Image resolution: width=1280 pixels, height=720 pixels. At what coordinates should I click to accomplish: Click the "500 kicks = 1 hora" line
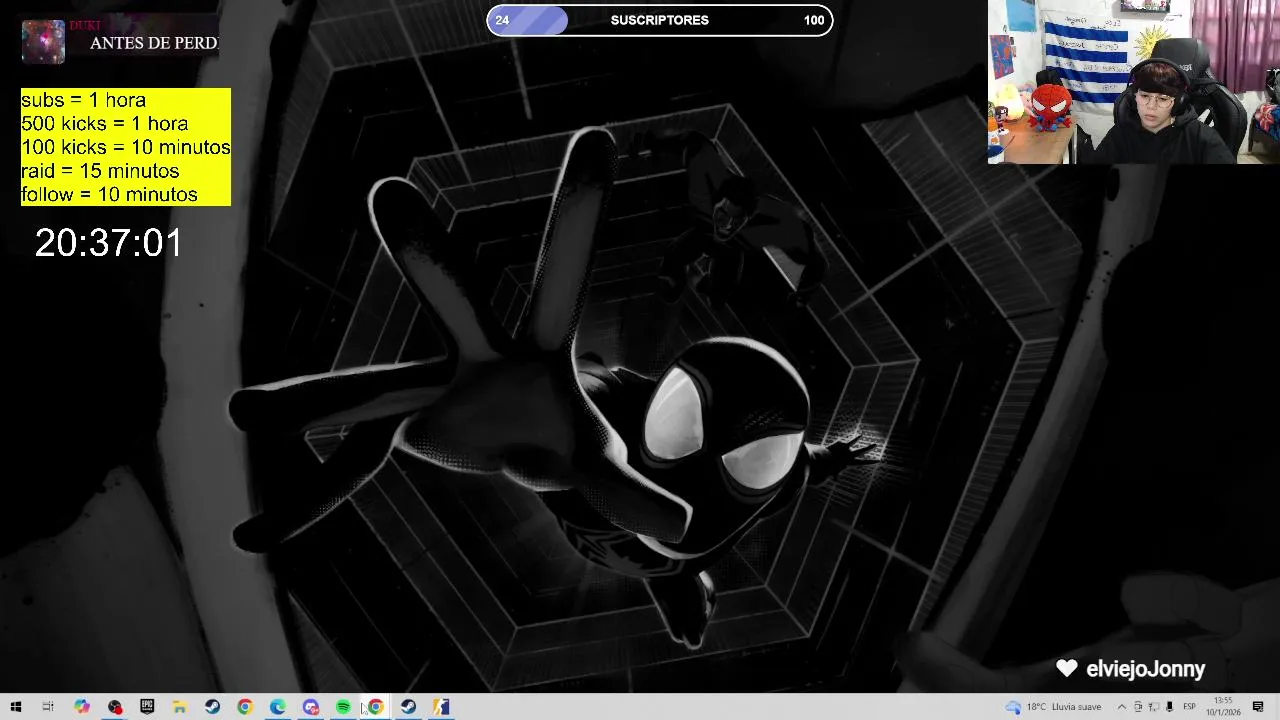point(105,124)
